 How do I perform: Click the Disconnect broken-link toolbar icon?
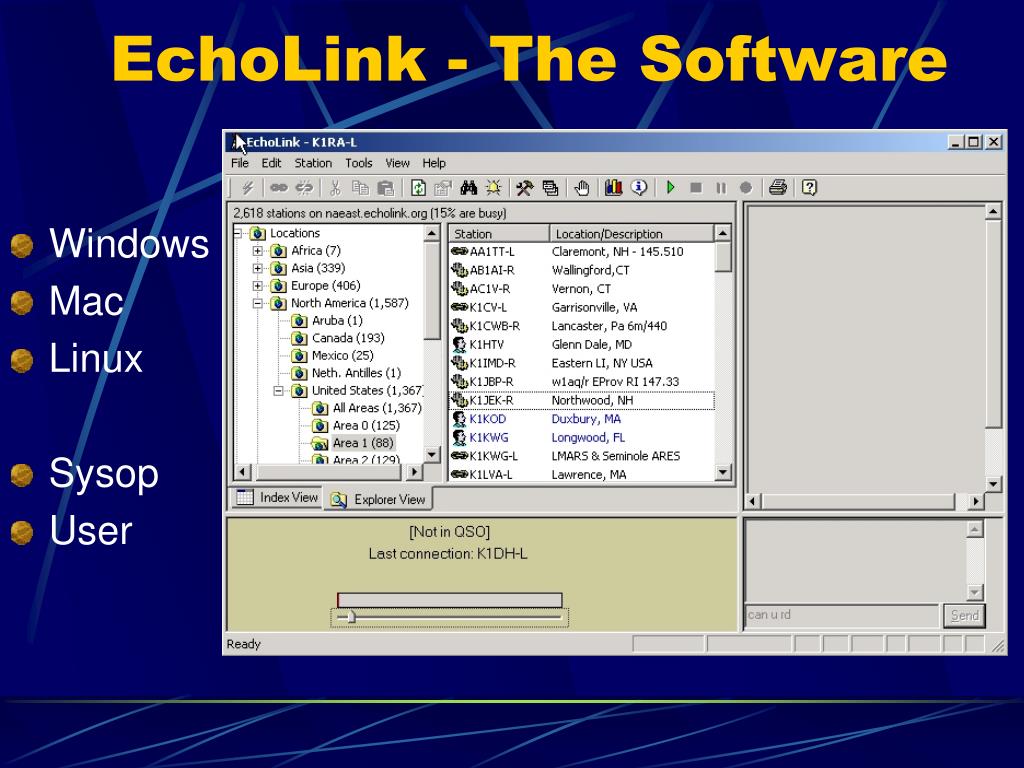pos(304,188)
